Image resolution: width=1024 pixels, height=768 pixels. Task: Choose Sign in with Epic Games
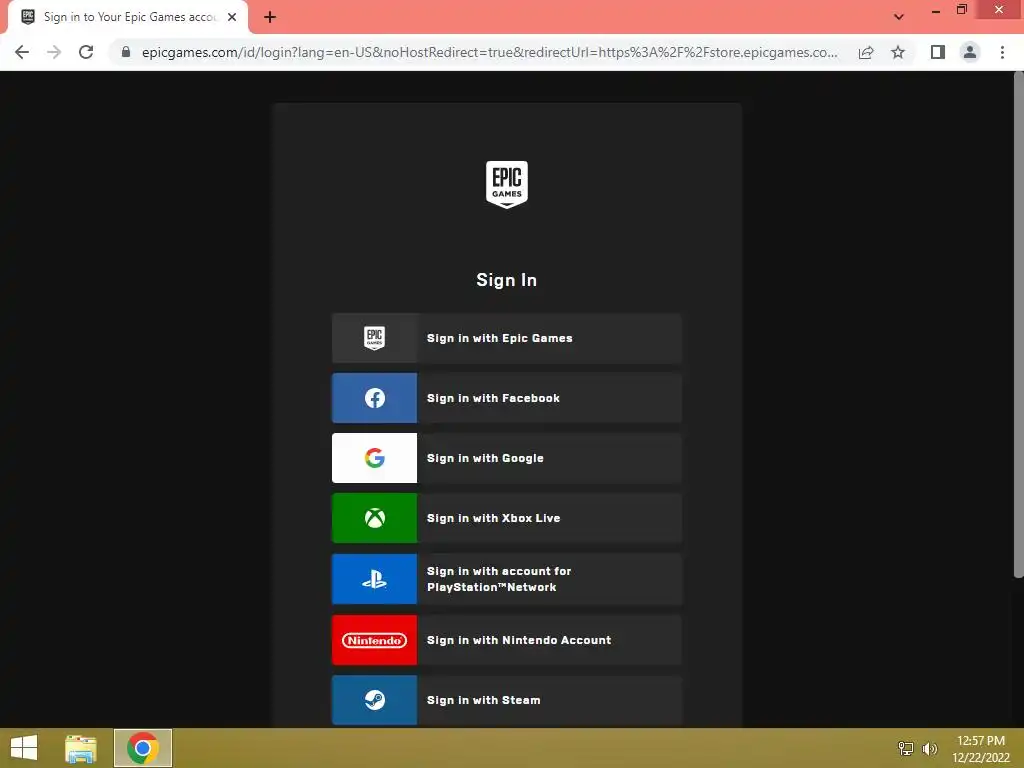pyautogui.click(x=507, y=338)
